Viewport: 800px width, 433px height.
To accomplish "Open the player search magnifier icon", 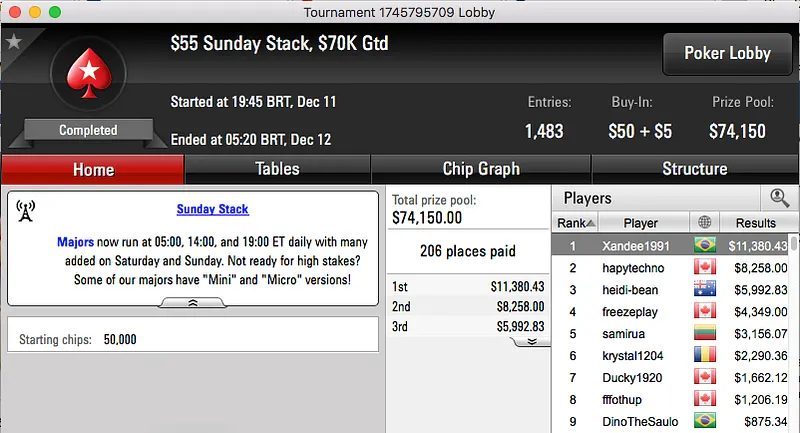I will (779, 198).
